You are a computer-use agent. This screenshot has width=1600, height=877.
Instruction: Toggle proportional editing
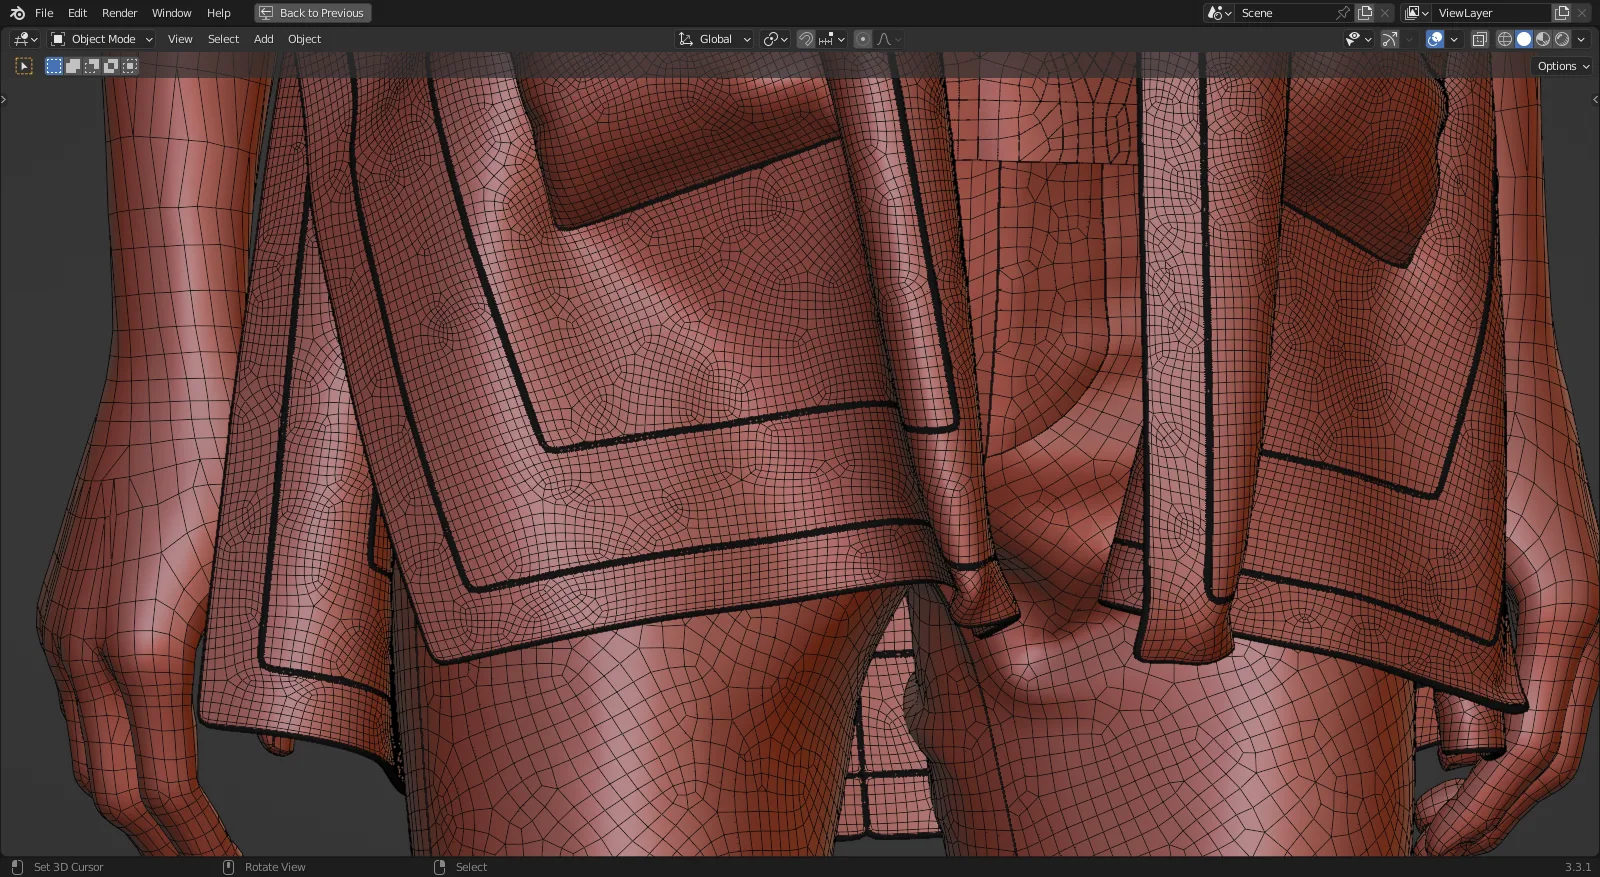coord(863,39)
